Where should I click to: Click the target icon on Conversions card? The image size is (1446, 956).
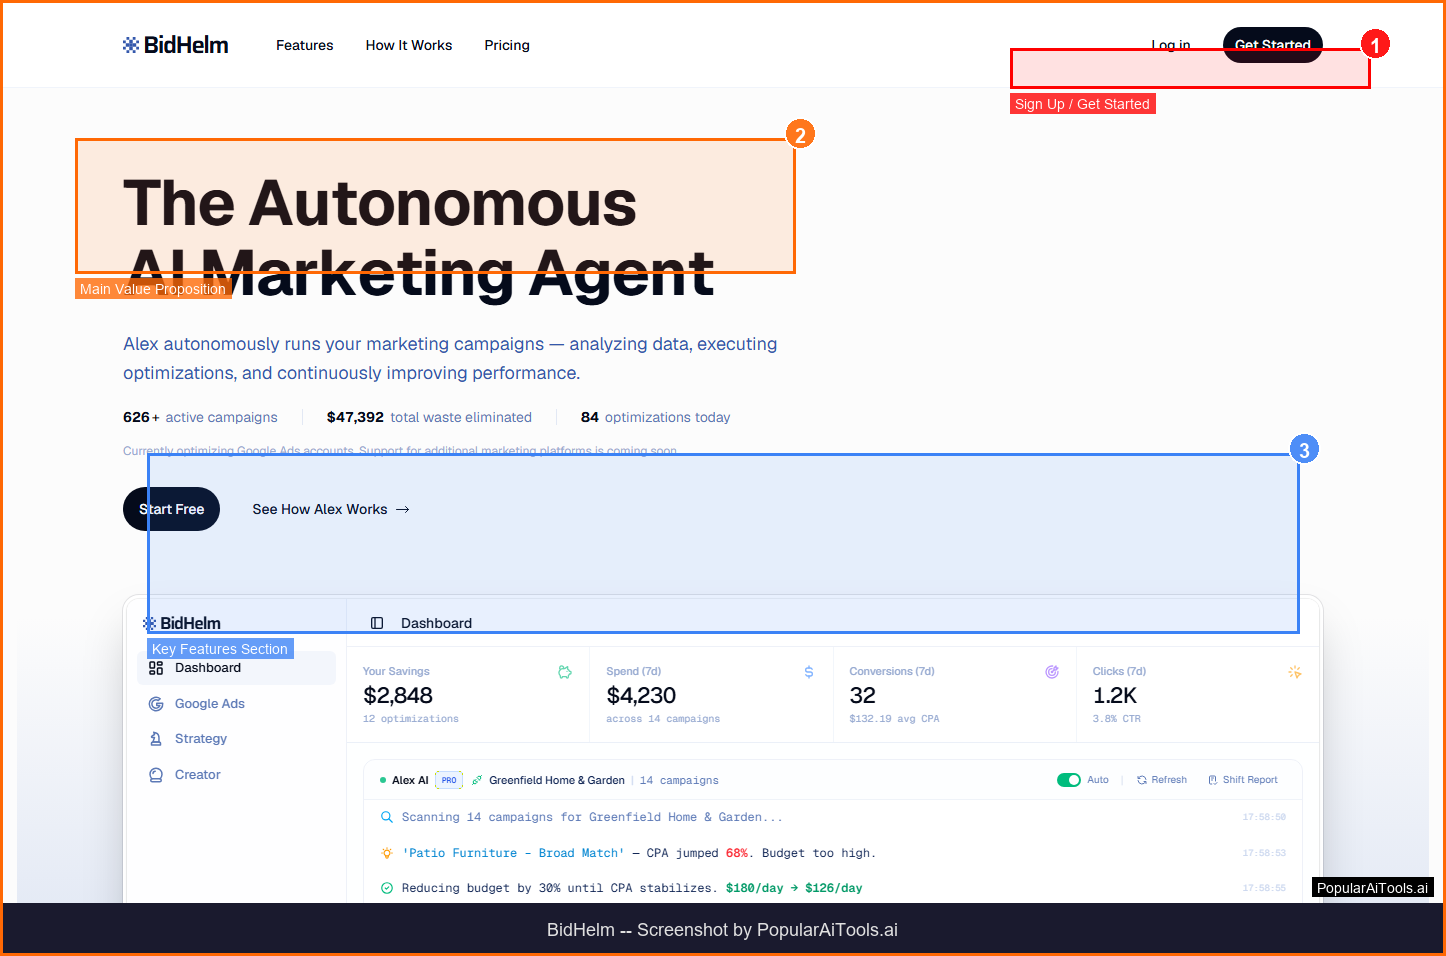pyautogui.click(x=1052, y=672)
